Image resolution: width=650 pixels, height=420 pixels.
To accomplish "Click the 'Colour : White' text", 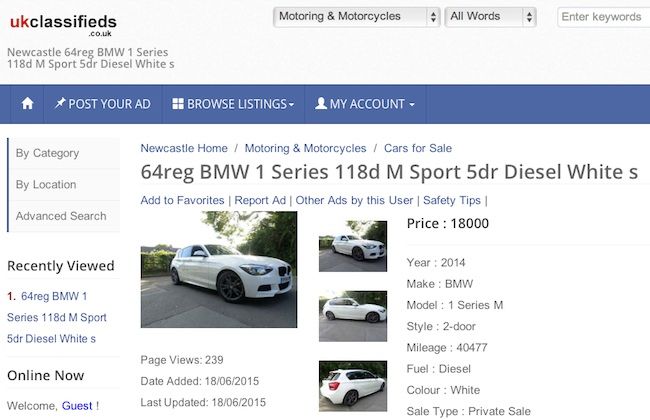I will click(x=443, y=390).
